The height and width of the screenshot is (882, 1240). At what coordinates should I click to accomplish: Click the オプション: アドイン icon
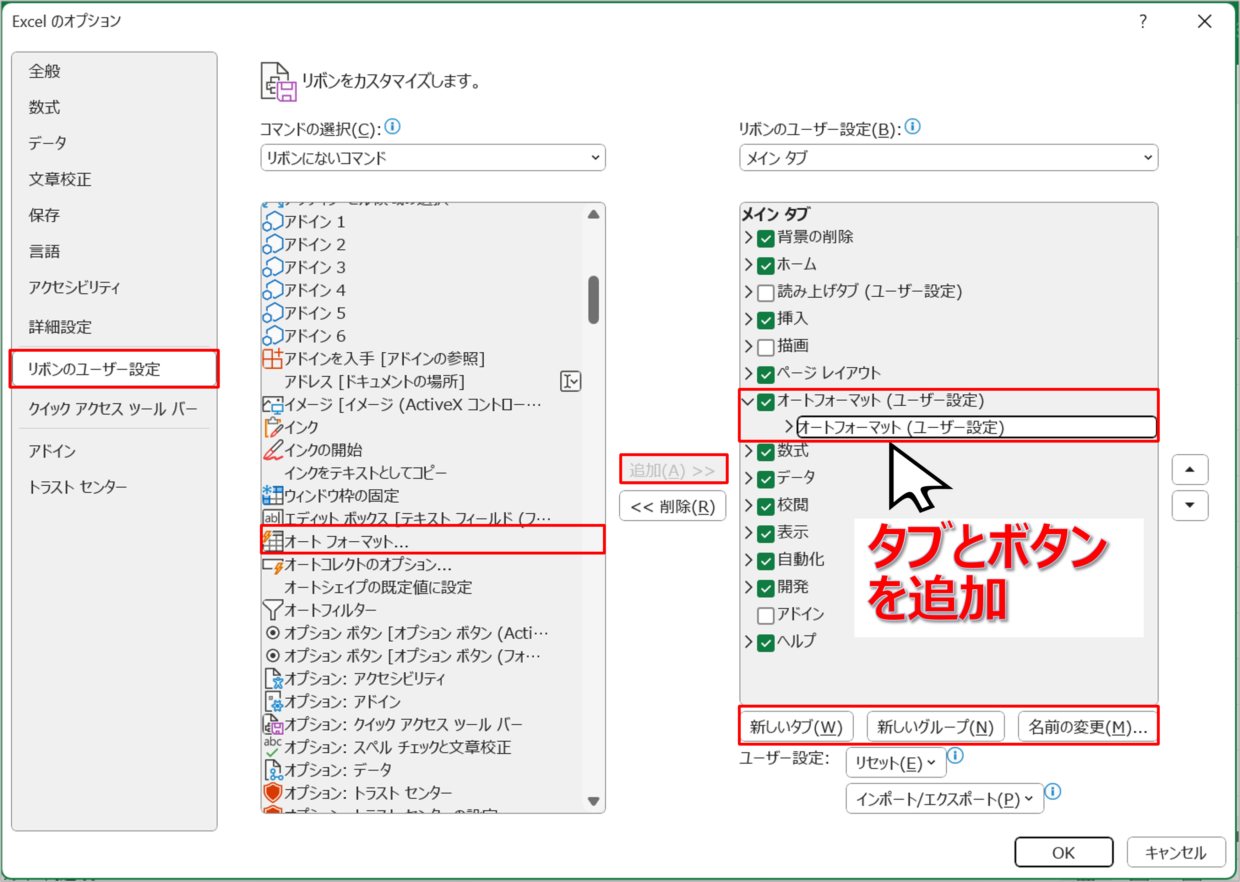[272, 702]
